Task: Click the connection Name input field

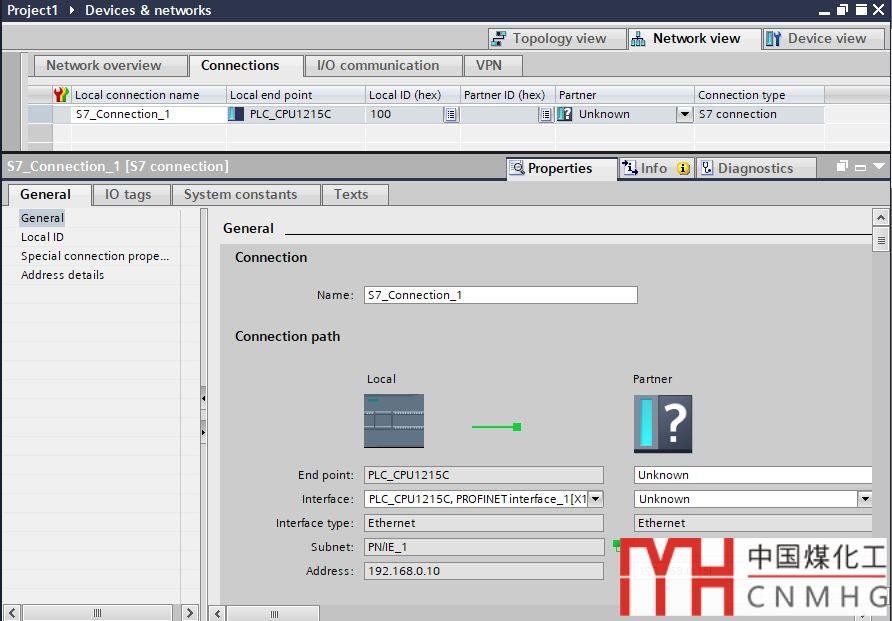Action: pos(500,295)
